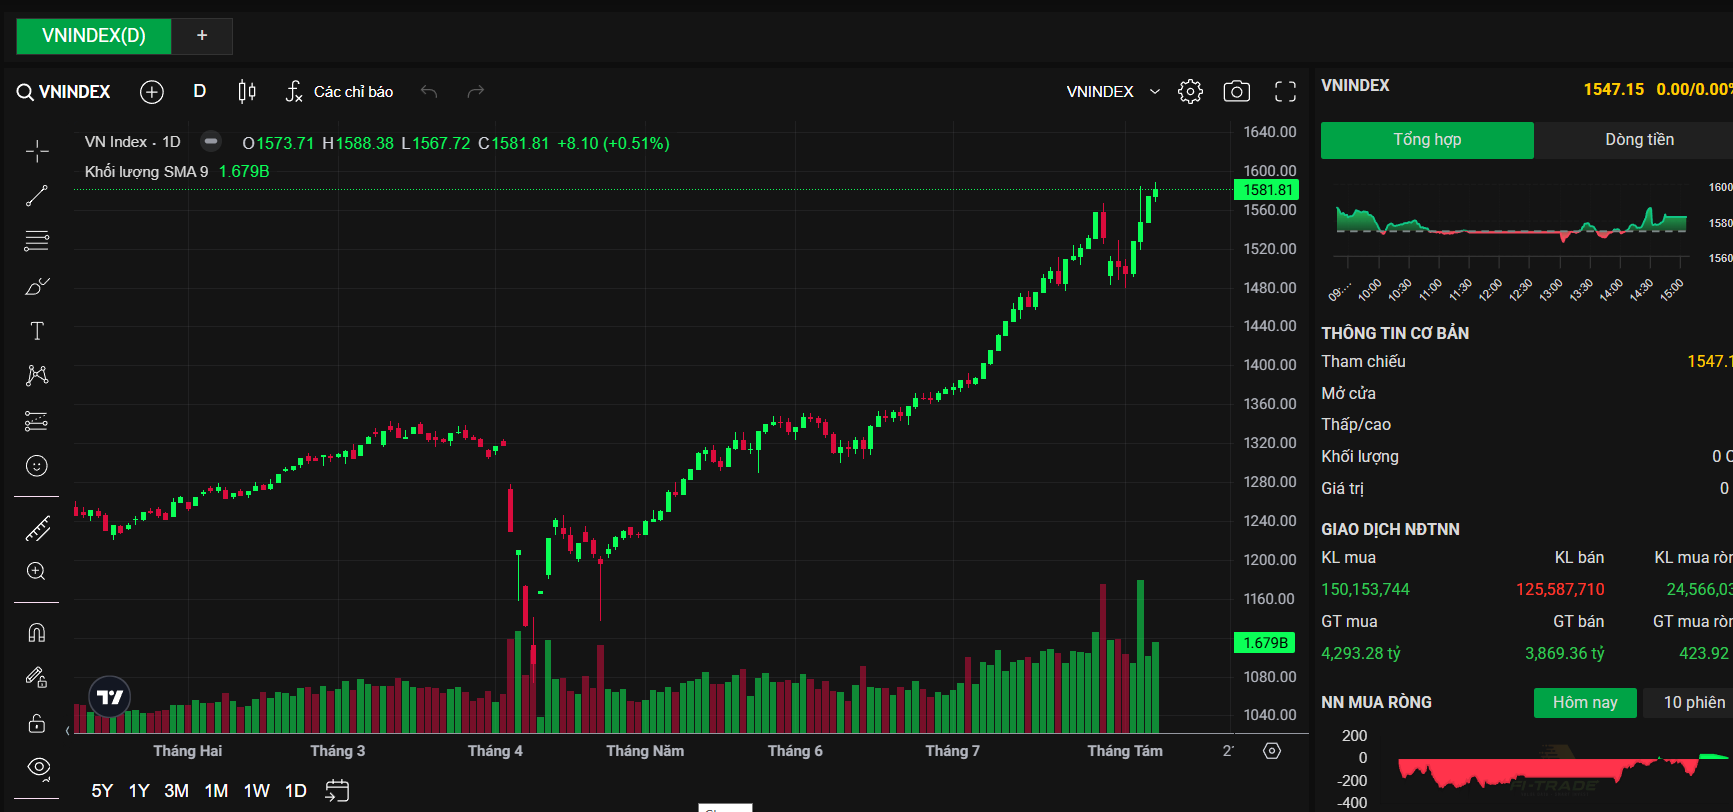This screenshot has height=812, width=1733.
Task: Click Khối lượng SMA 9 indicator legend
Action: coord(146,172)
